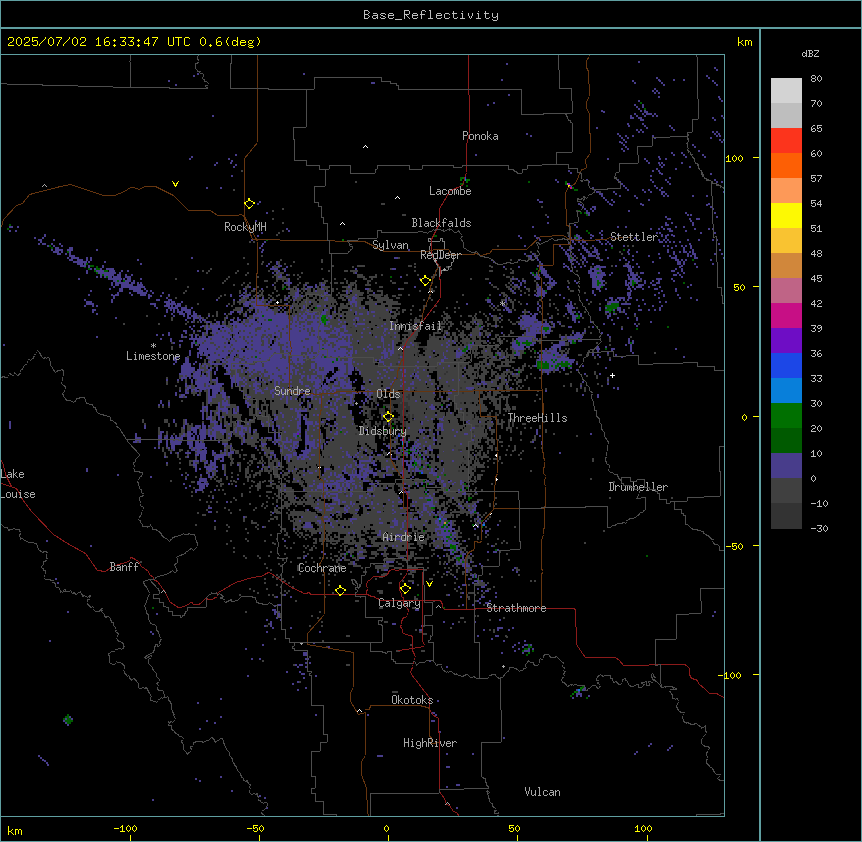862x842 pixels.
Task: Pick the blue 36 dBZ legend swatch
Action: tap(786, 365)
